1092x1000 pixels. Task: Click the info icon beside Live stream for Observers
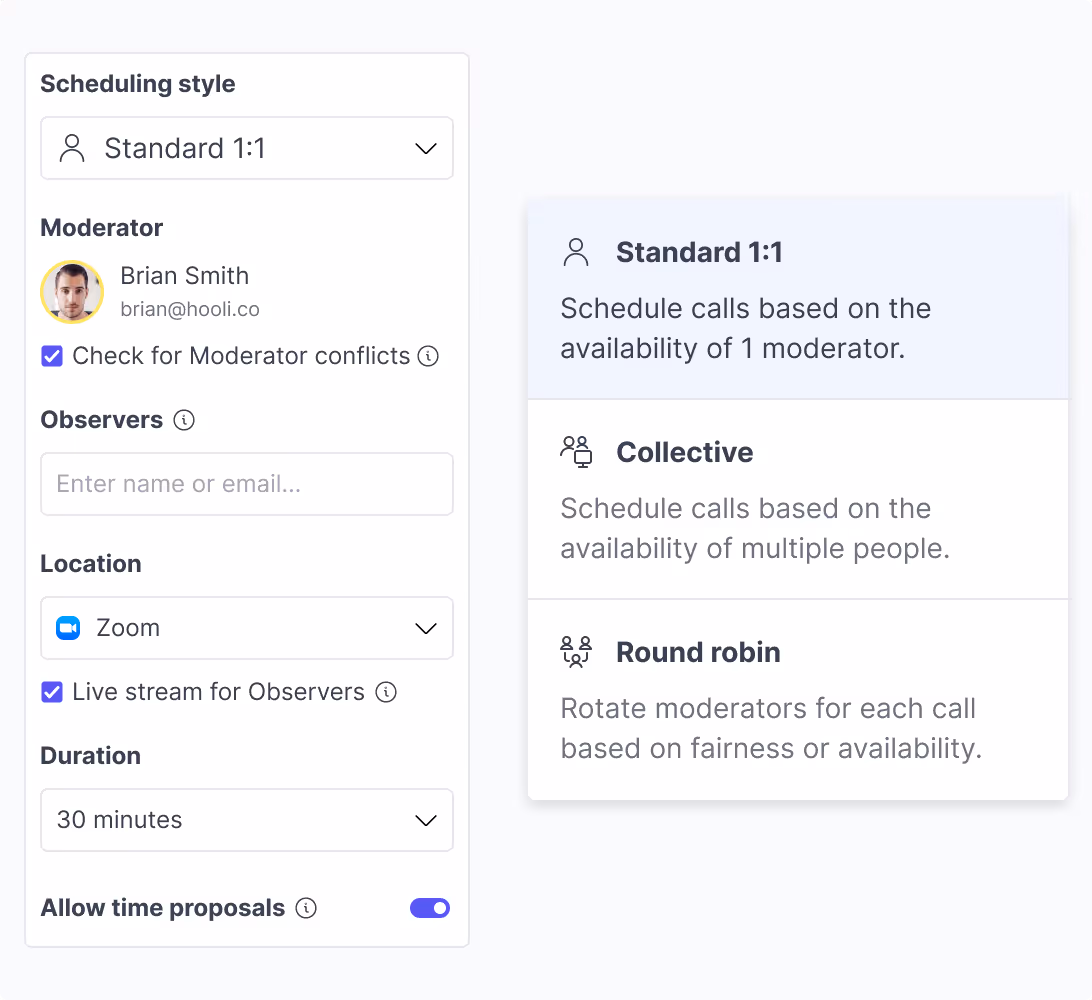(386, 692)
